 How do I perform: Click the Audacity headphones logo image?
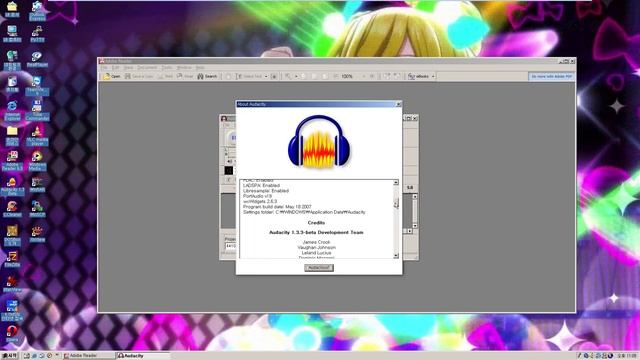pos(319,142)
